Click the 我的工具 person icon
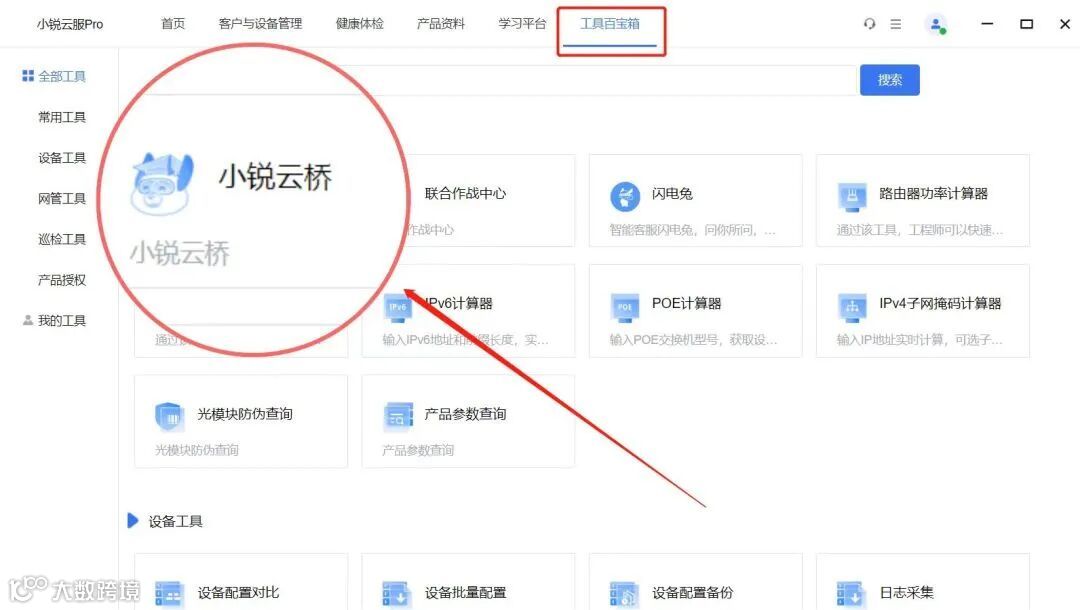Image resolution: width=1080 pixels, height=610 pixels. [28, 320]
